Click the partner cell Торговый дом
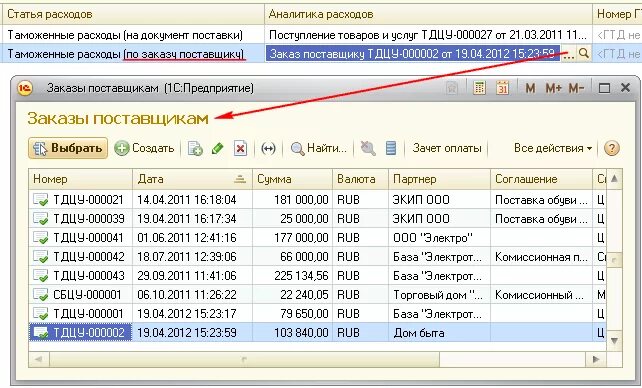Viewport: 642px width, 388px height. coord(439,295)
